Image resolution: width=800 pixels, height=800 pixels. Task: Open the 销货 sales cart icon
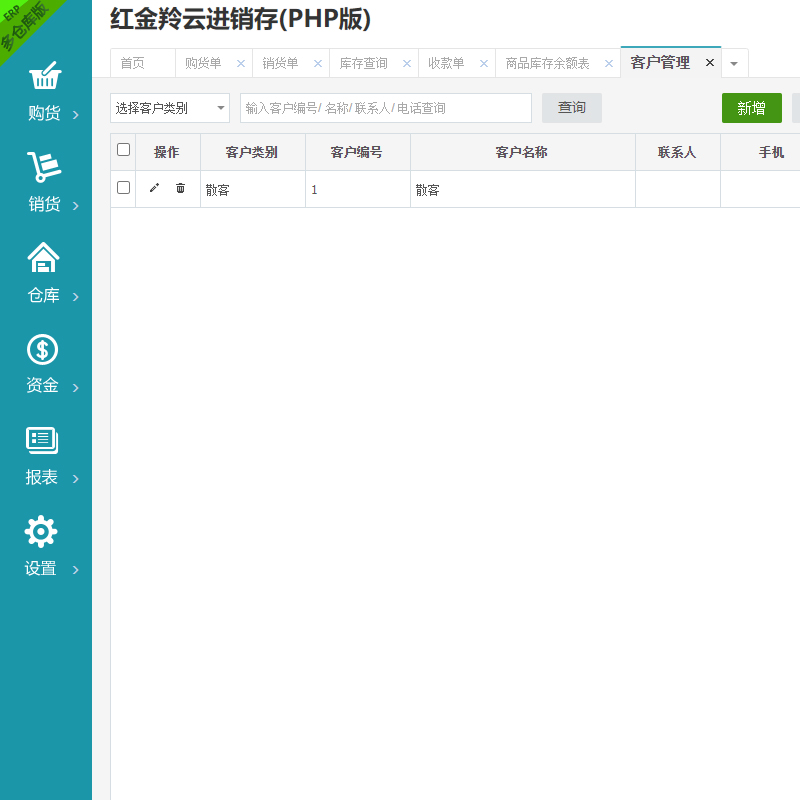(44, 167)
